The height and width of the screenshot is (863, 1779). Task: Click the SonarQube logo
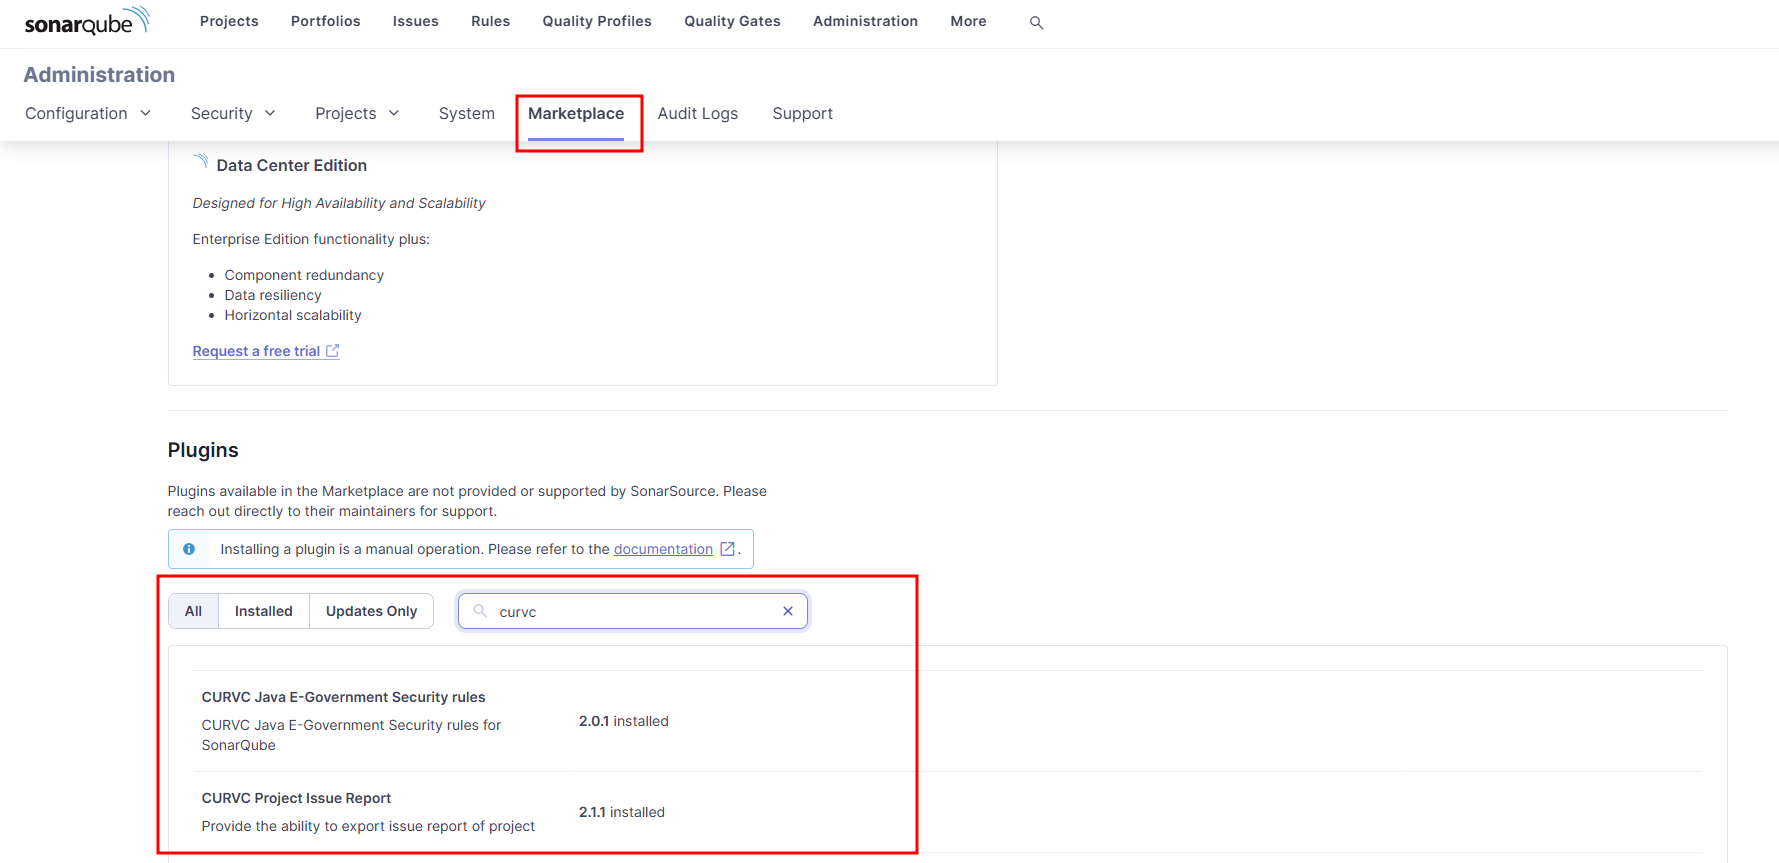pyautogui.click(x=87, y=21)
